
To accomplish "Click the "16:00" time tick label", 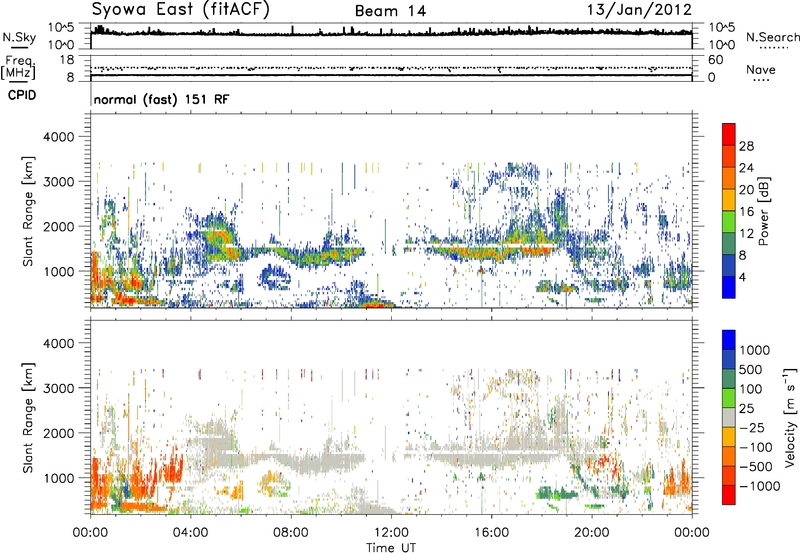I will point(491,533).
